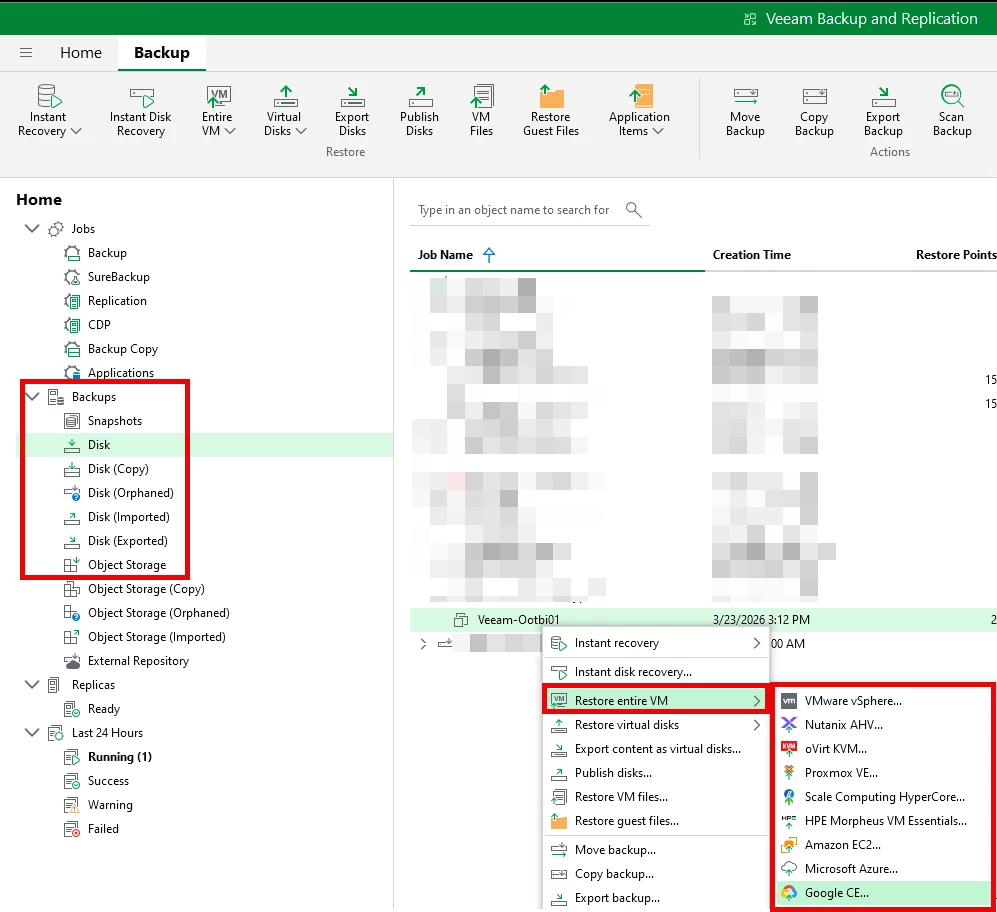The height and width of the screenshot is (912, 997).
Task: Click the object name search field
Action: pyautogui.click(x=513, y=210)
